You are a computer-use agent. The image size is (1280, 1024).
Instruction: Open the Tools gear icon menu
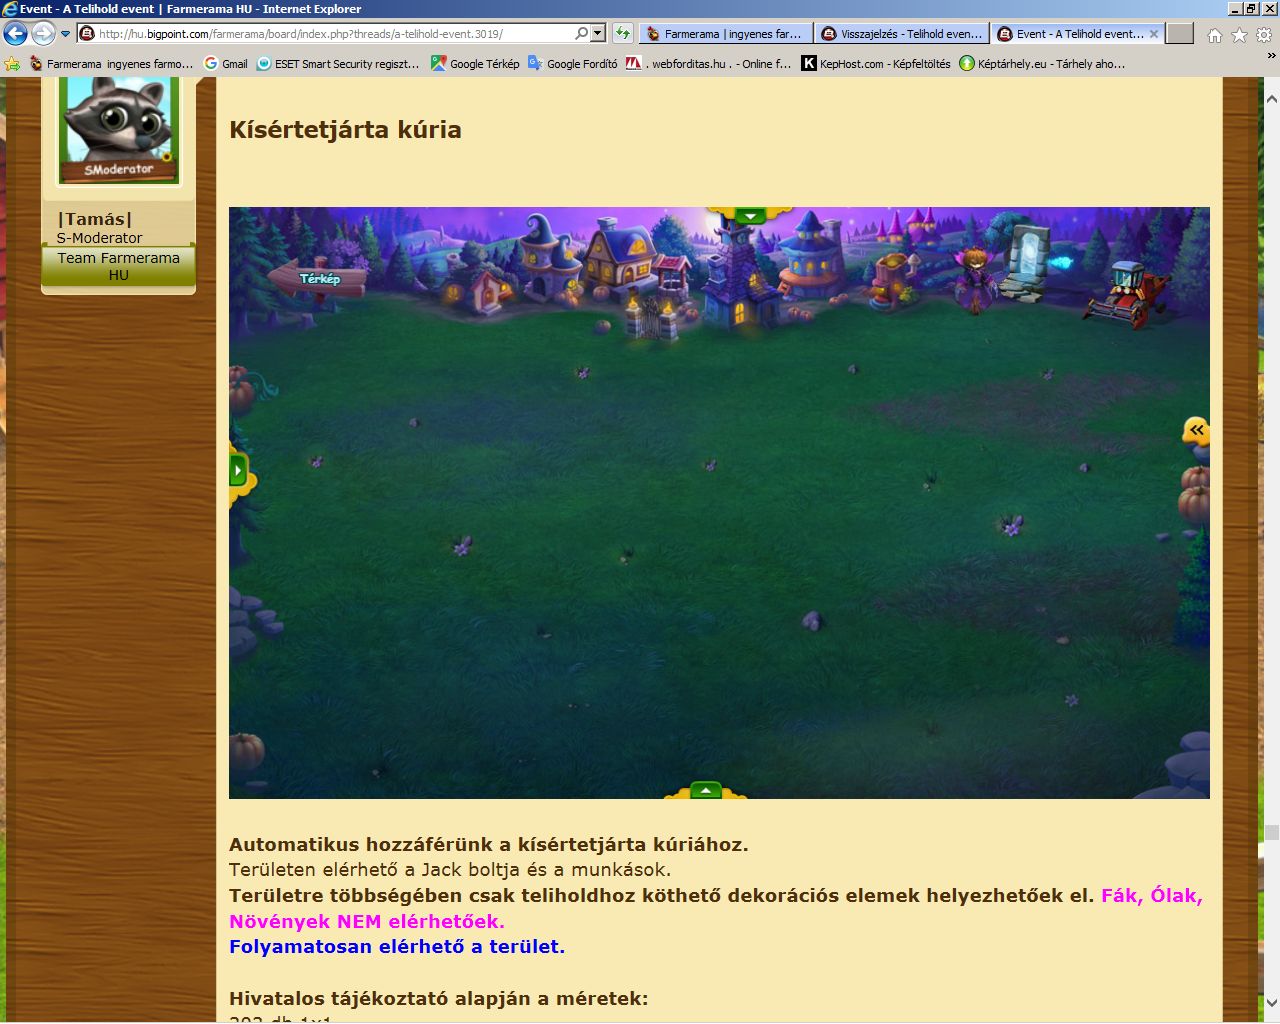pyautogui.click(x=1264, y=35)
